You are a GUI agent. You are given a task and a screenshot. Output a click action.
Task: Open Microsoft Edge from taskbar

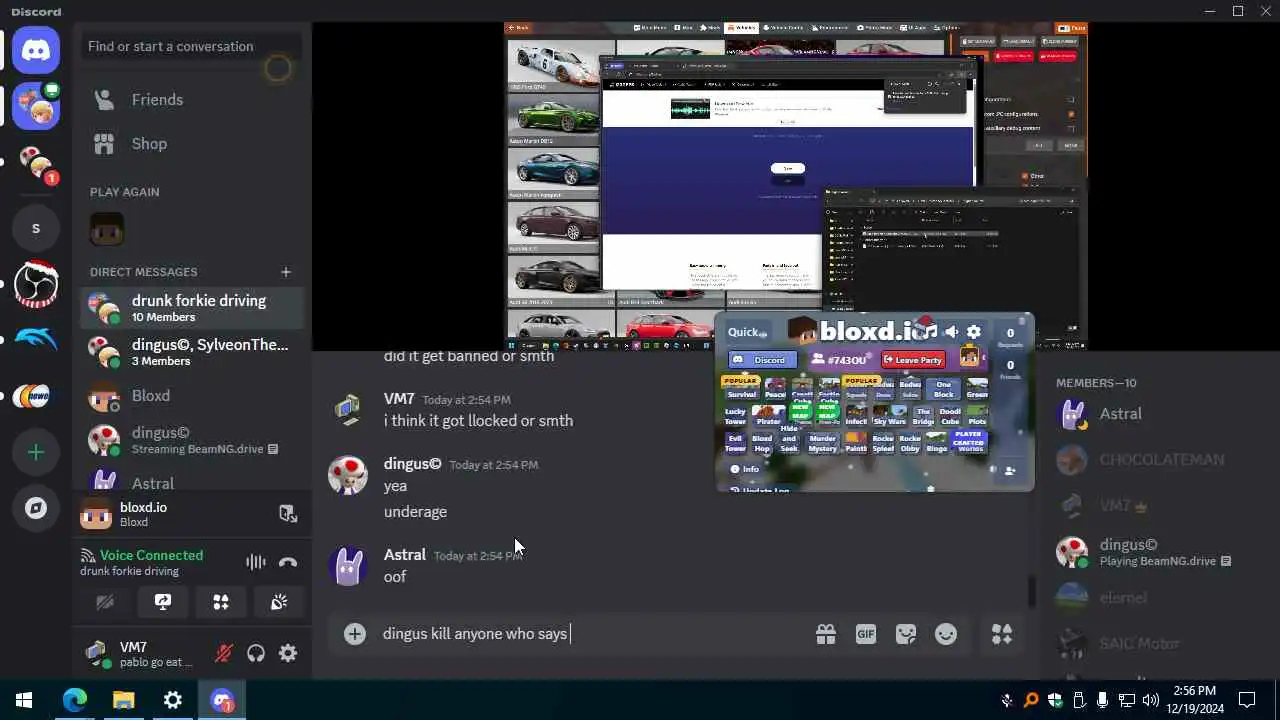coord(75,700)
